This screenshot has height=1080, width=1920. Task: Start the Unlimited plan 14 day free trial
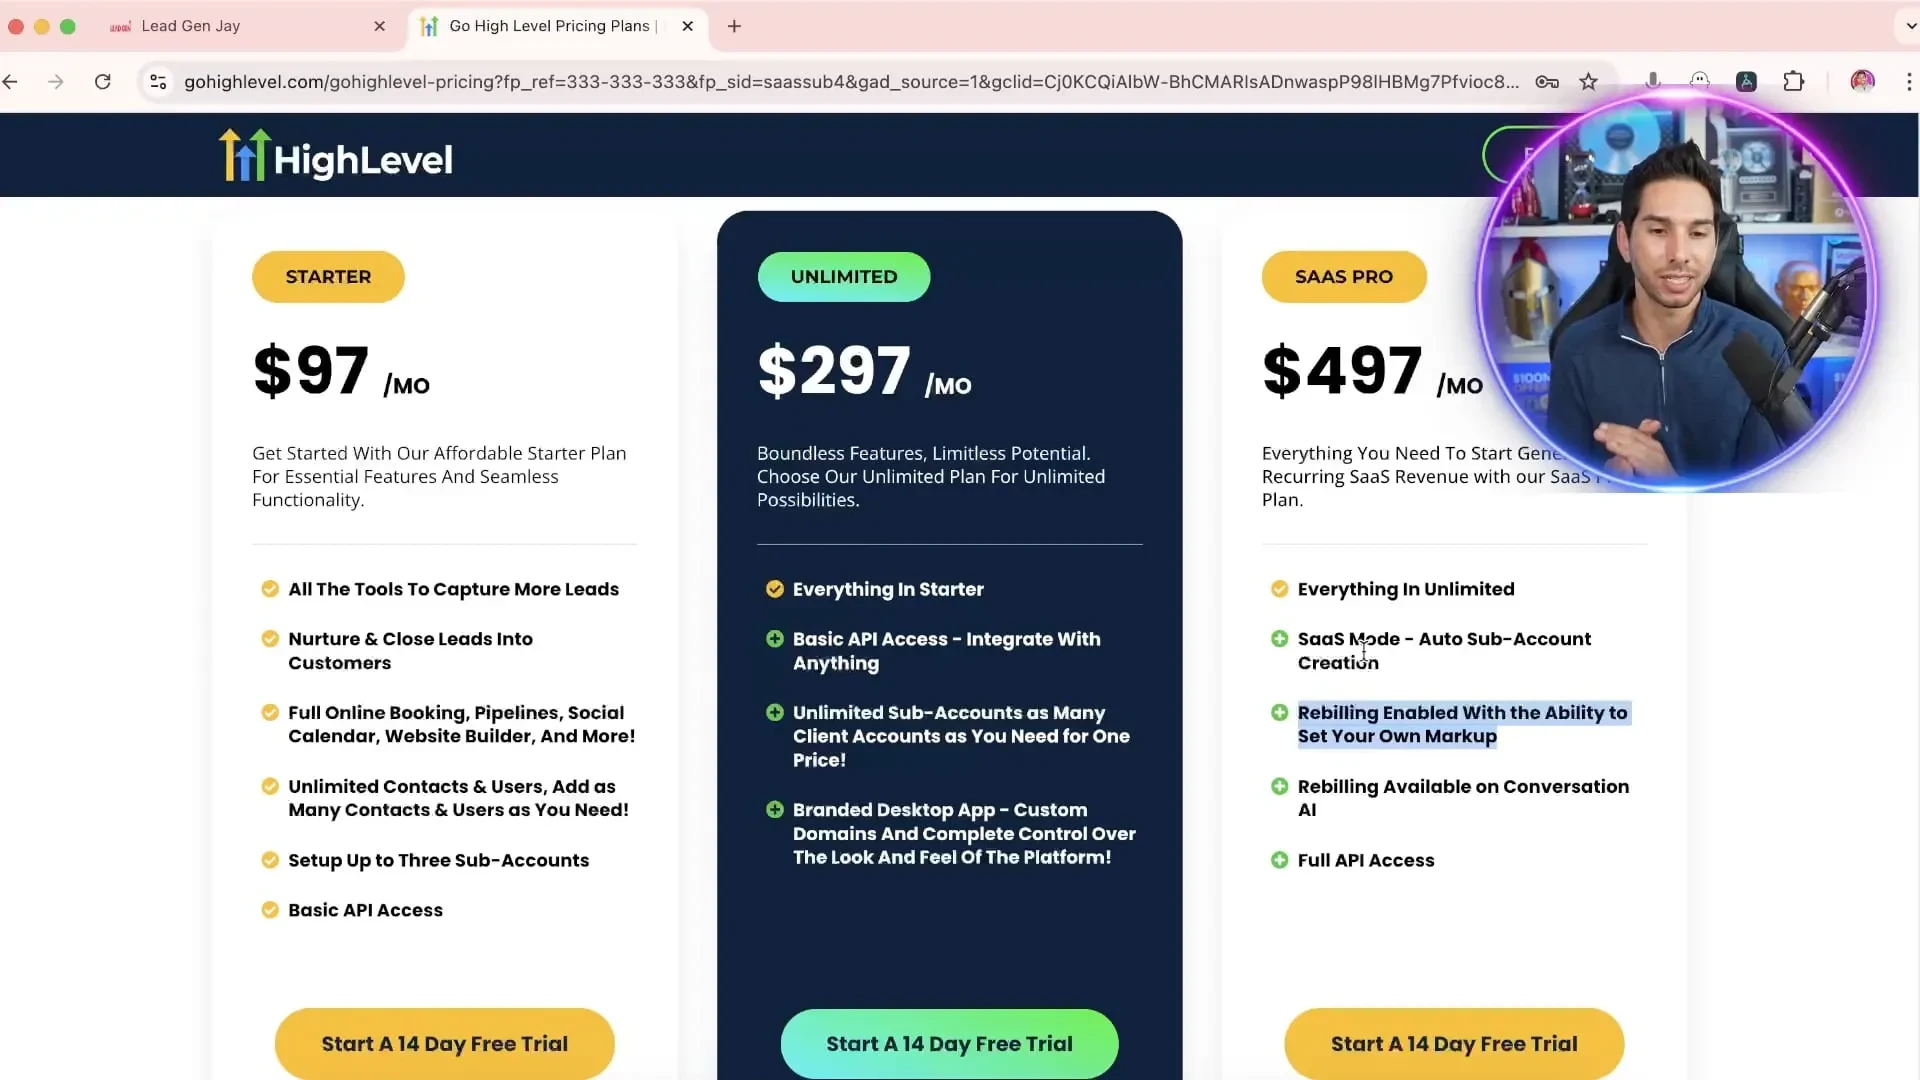pyautogui.click(x=950, y=1044)
